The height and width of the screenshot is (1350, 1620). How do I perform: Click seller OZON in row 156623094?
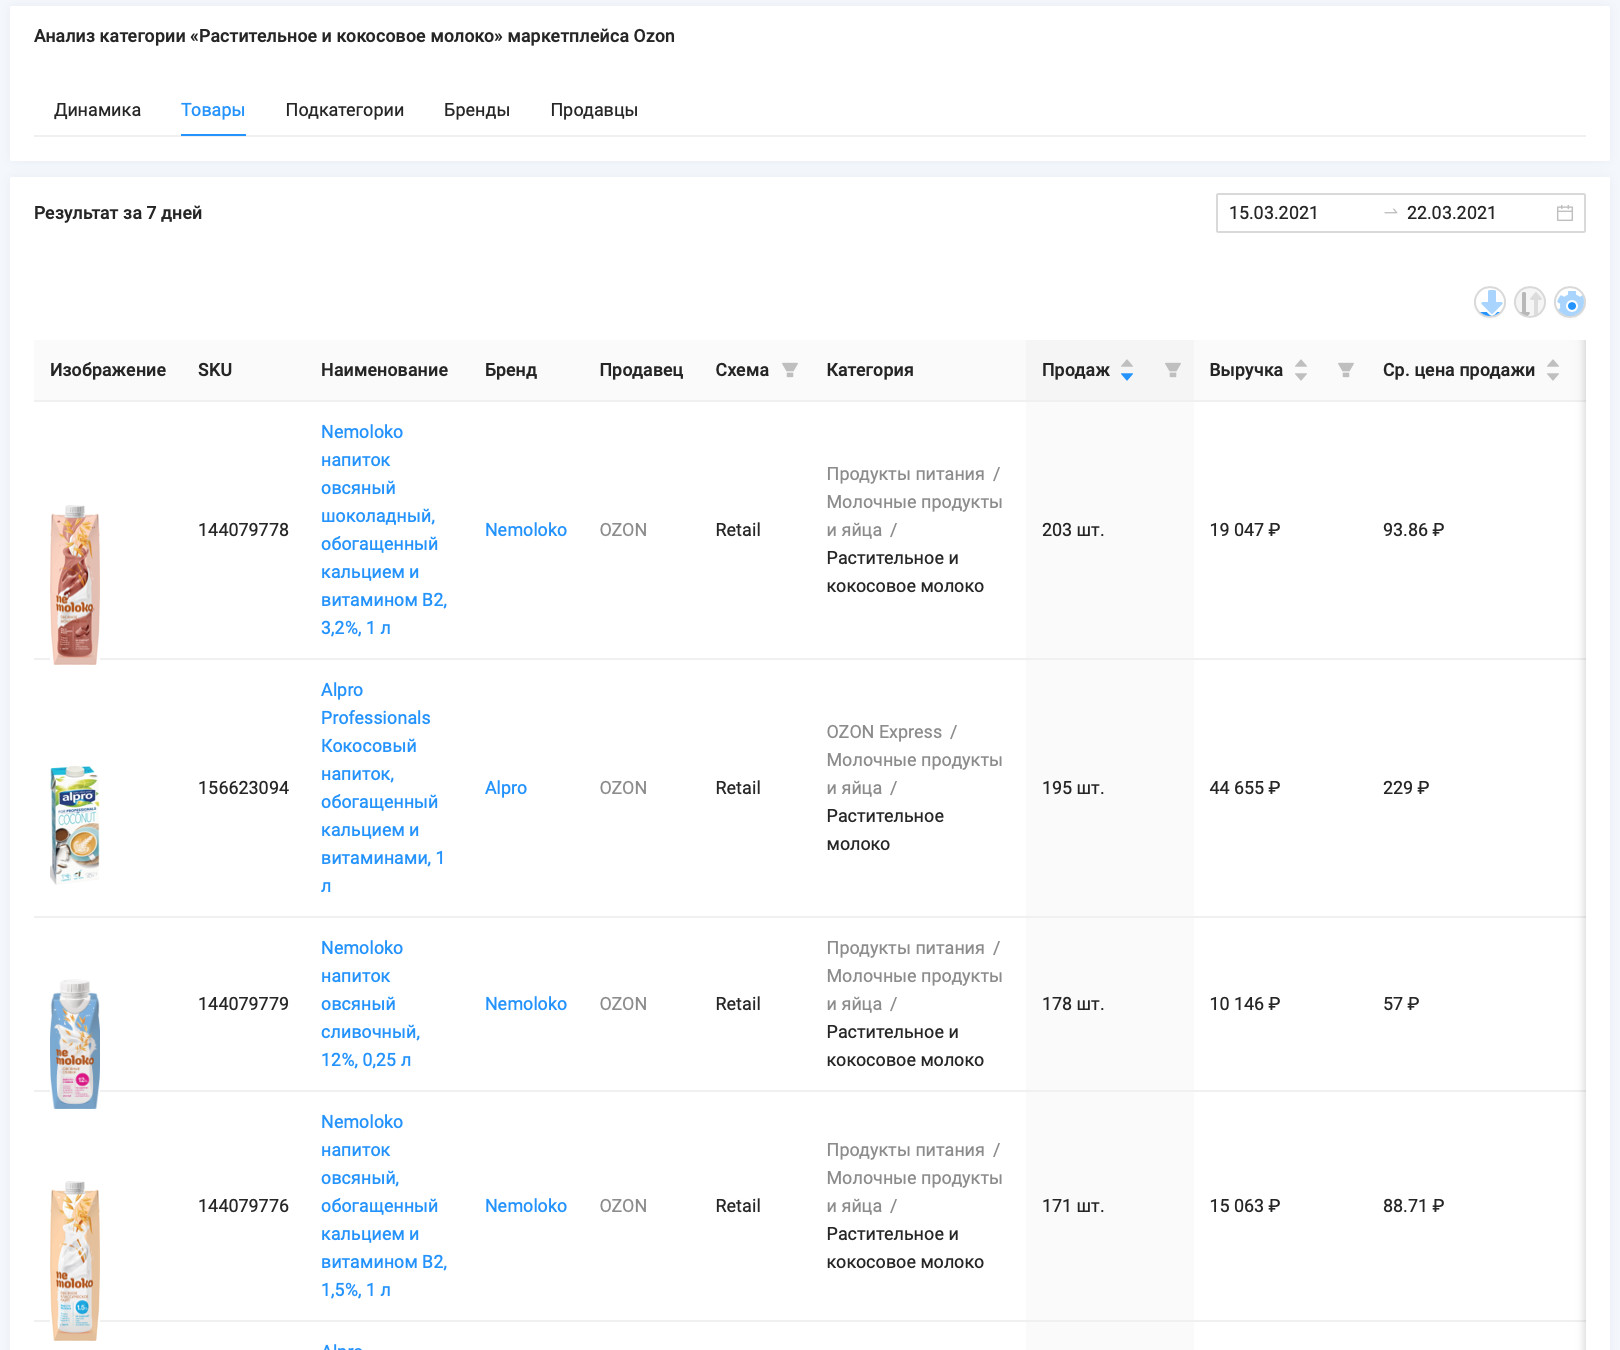pos(623,788)
